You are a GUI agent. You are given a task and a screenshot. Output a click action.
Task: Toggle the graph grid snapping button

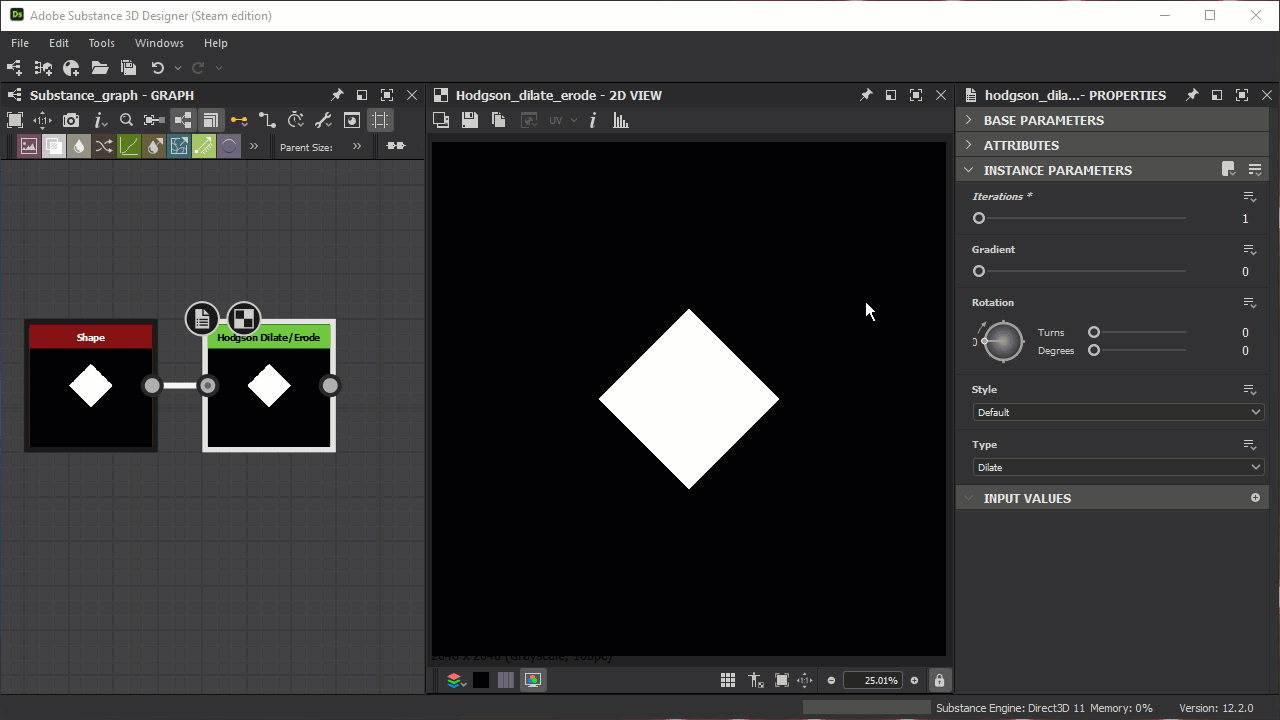tap(380, 120)
